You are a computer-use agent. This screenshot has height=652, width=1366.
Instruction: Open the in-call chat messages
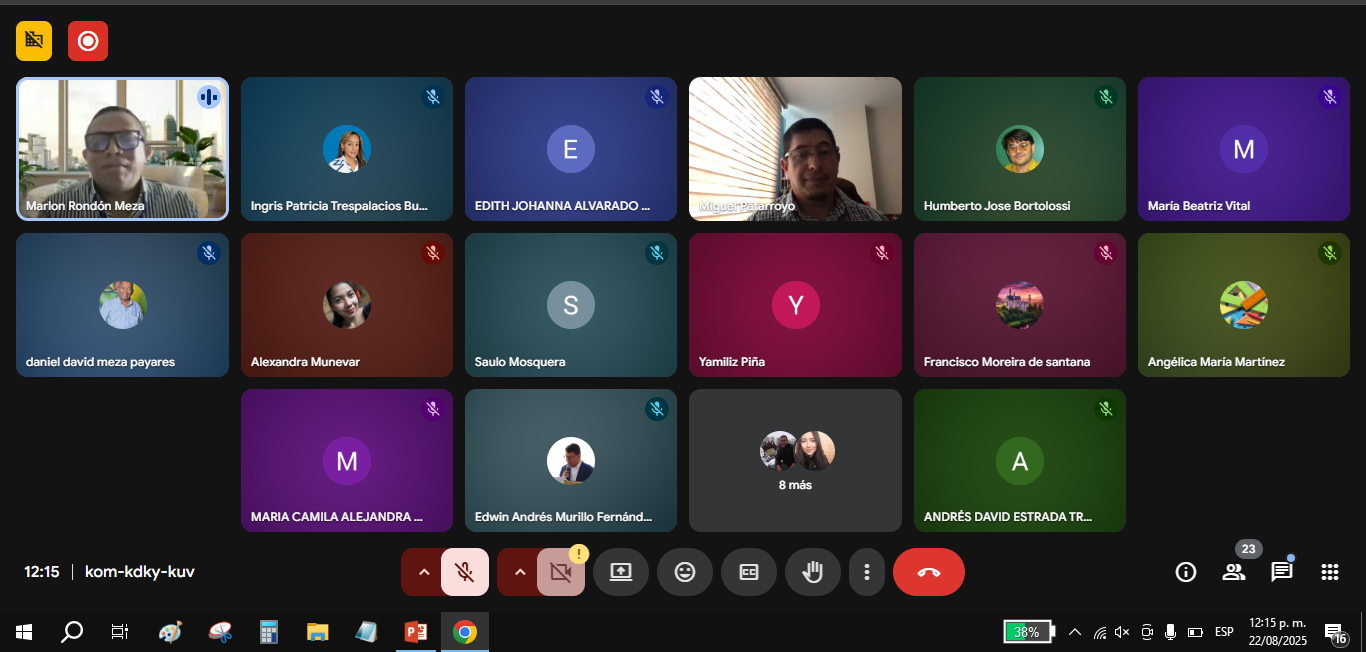pos(1282,572)
